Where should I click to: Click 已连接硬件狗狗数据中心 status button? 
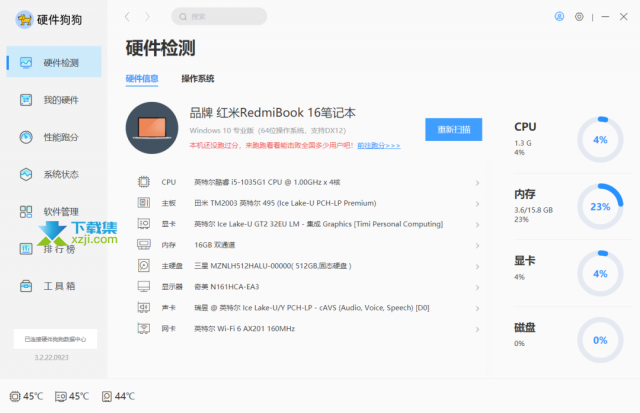[x=55, y=339]
